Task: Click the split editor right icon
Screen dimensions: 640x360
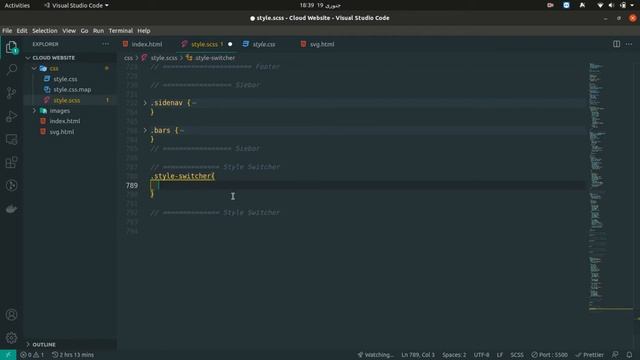Action: (x=616, y=44)
